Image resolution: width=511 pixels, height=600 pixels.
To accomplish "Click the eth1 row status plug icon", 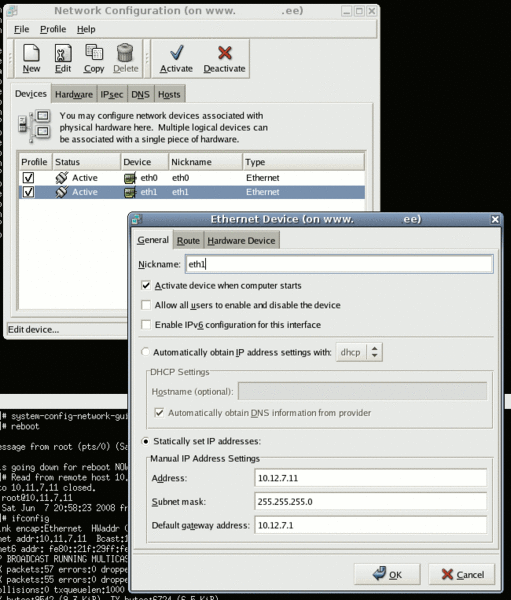I will point(61,192).
